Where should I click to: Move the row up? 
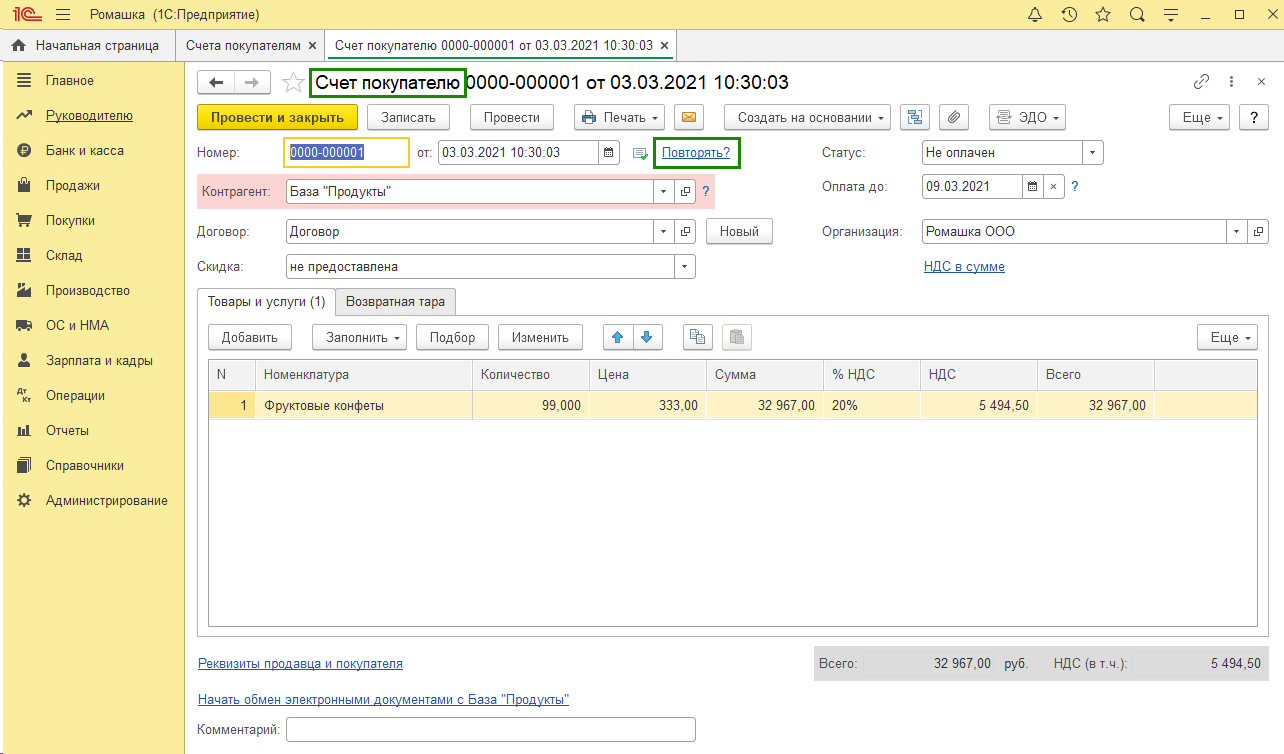click(x=618, y=337)
